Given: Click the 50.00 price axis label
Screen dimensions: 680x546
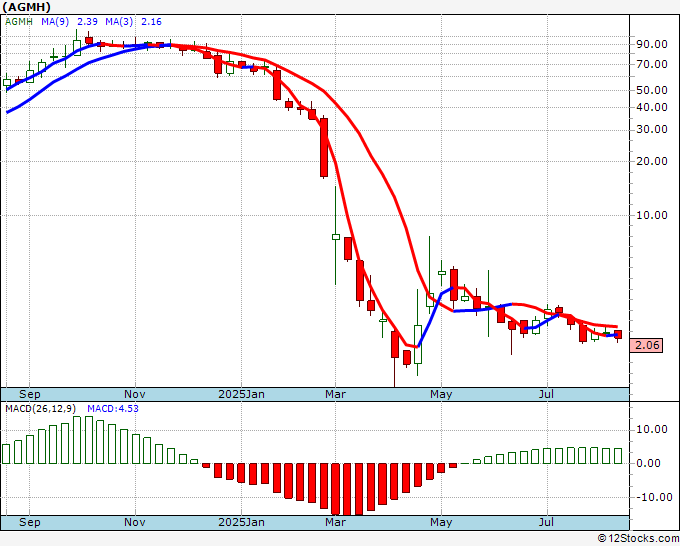Looking at the screenshot, I should pyautogui.click(x=651, y=90).
